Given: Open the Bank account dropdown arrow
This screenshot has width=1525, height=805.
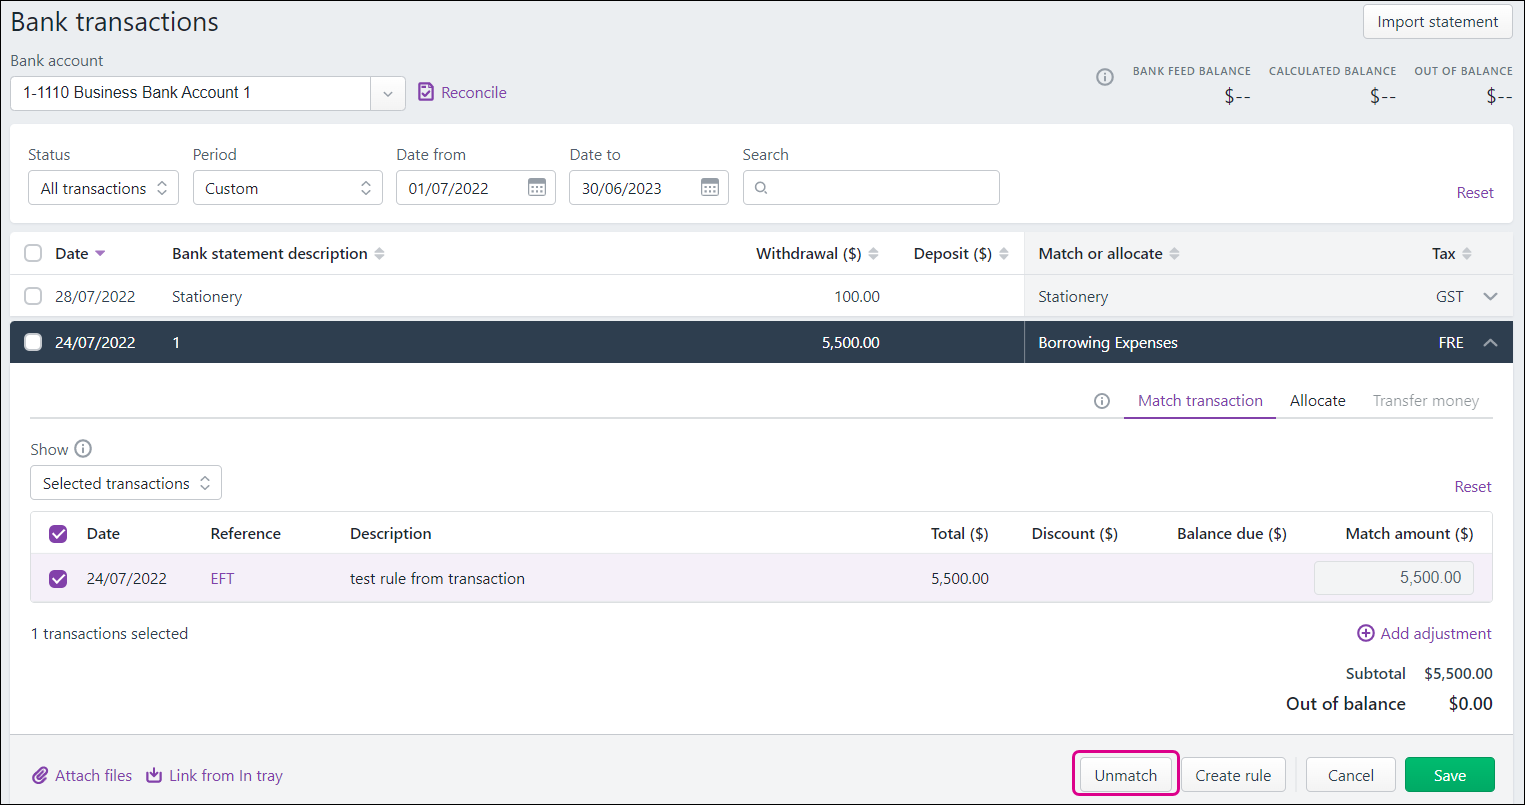Looking at the screenshot, I should click(388, 93).
